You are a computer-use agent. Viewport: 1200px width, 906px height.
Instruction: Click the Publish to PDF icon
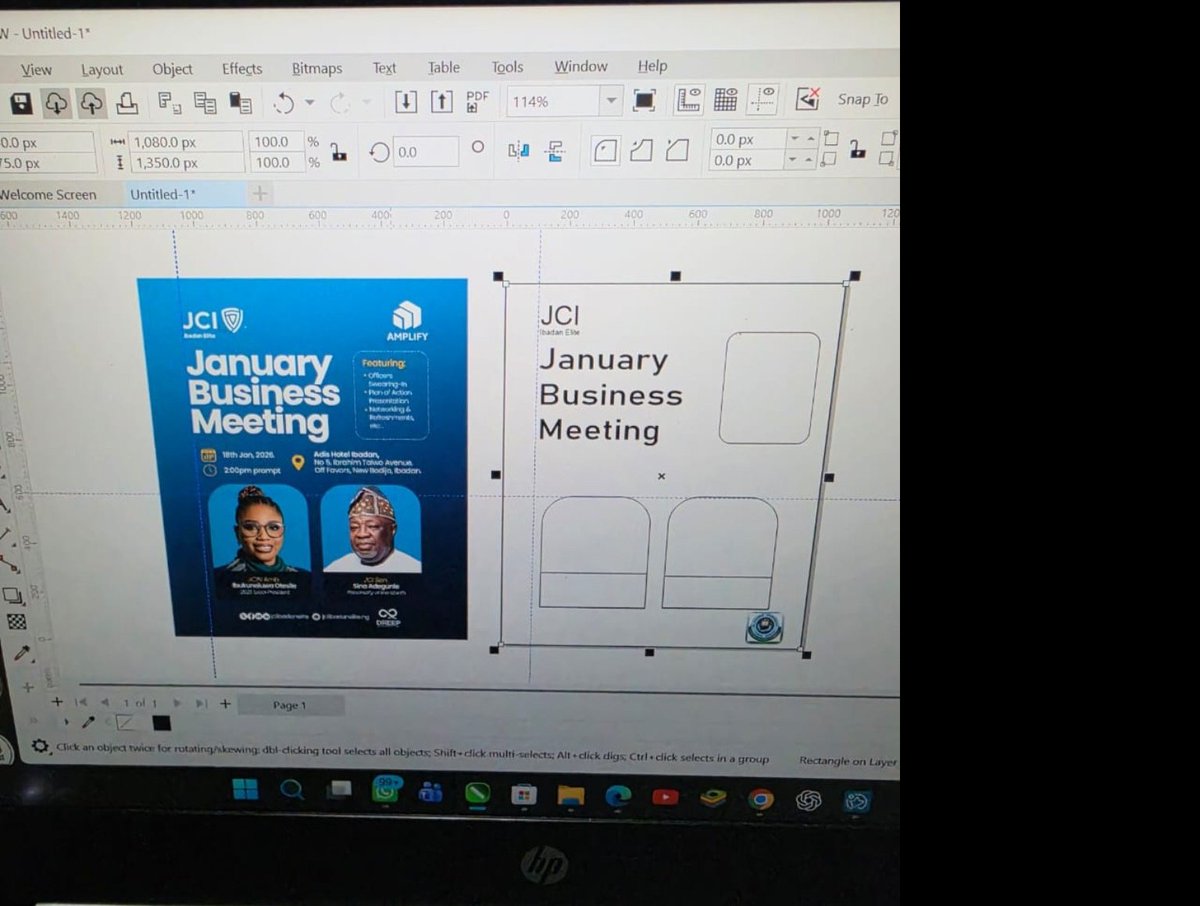[477, 101]
